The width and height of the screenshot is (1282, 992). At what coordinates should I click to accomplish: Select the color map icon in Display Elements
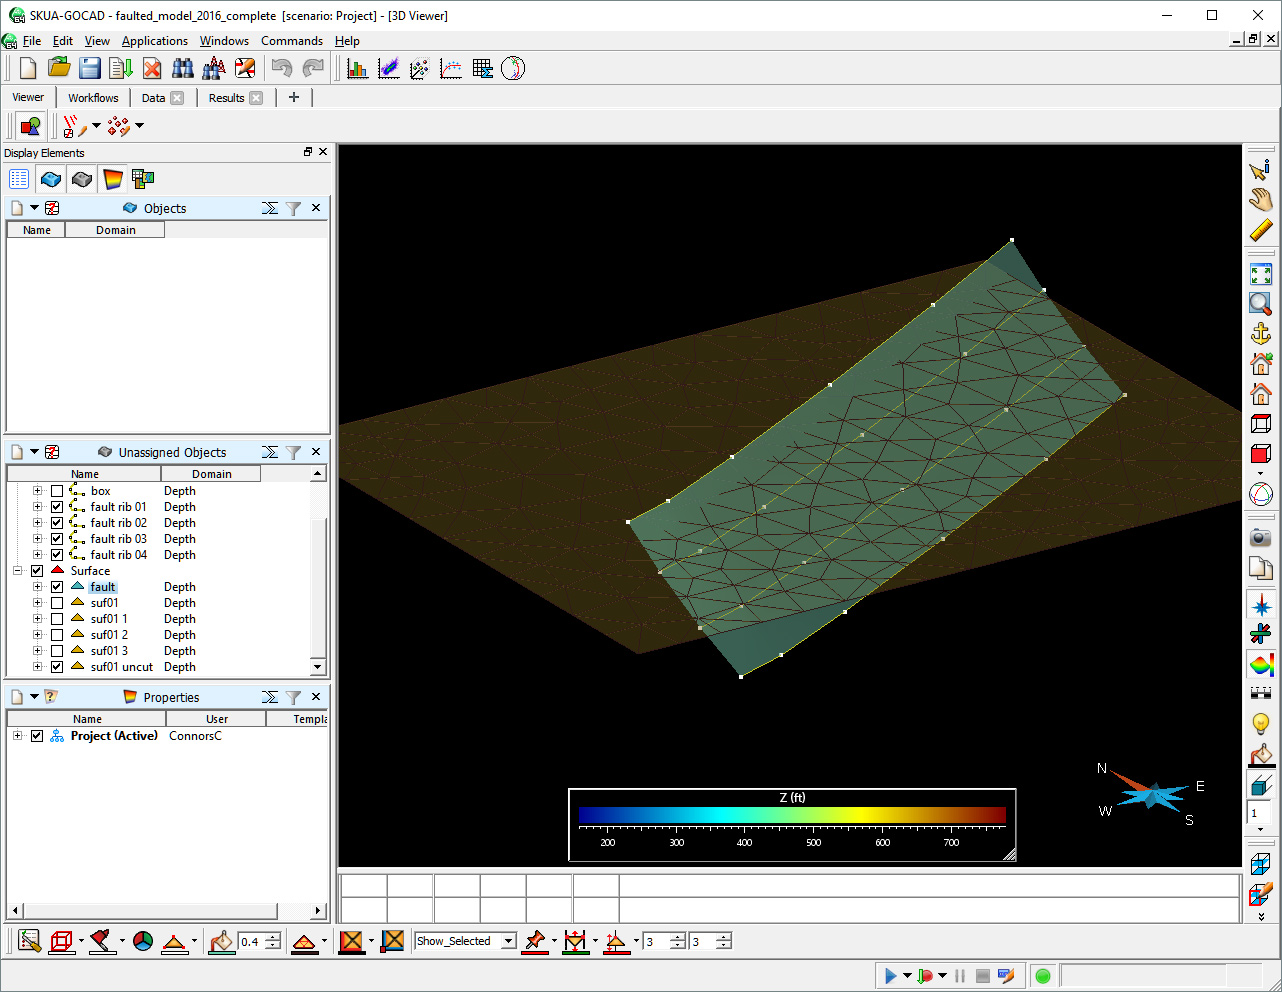click(x=112, y=179)
